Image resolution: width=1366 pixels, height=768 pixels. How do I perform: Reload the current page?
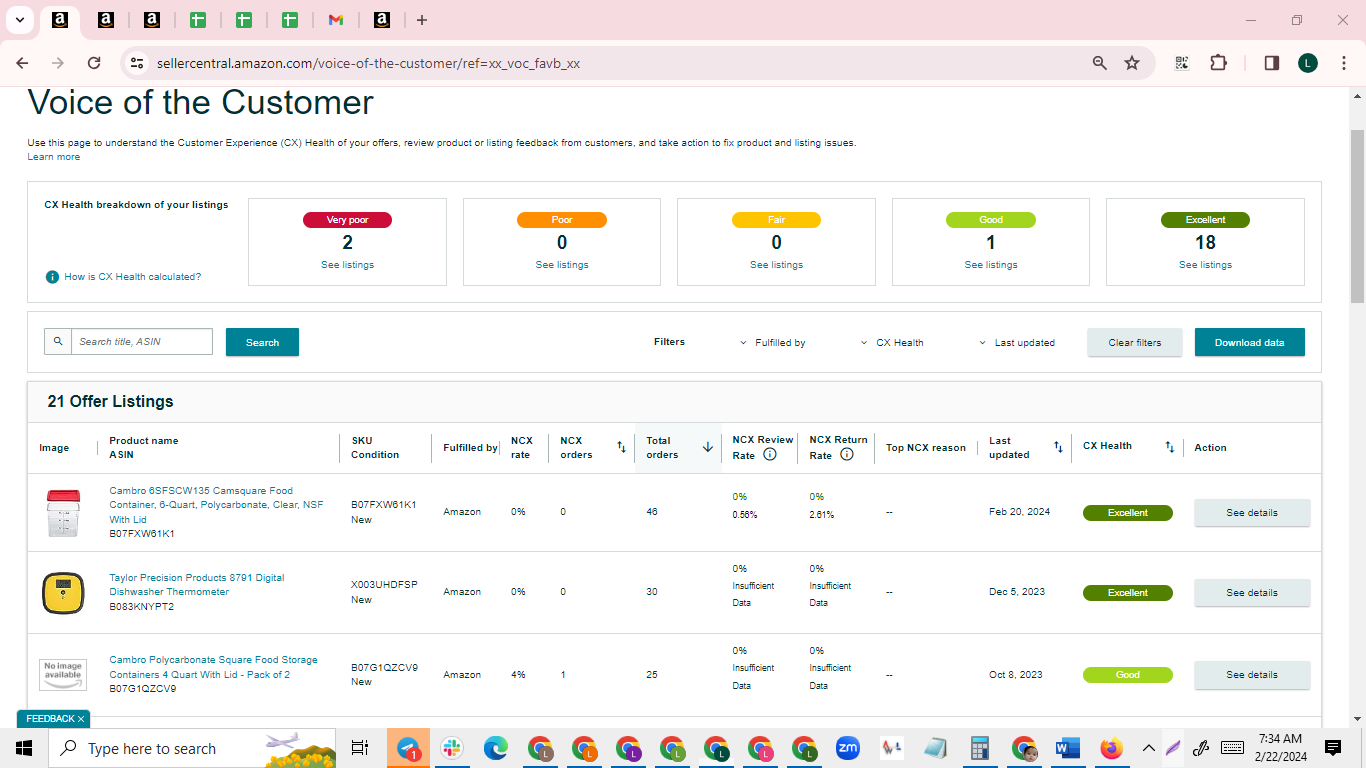pyautogui.click(x=94, y=63)
